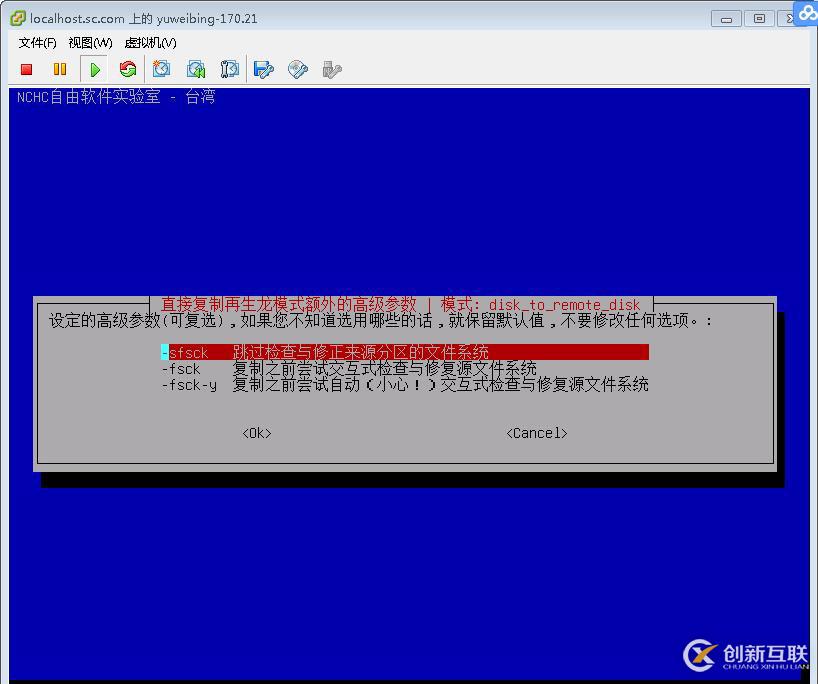Revert VM to previous snapshot
818x684 pixels.
(x=195, y=69)
